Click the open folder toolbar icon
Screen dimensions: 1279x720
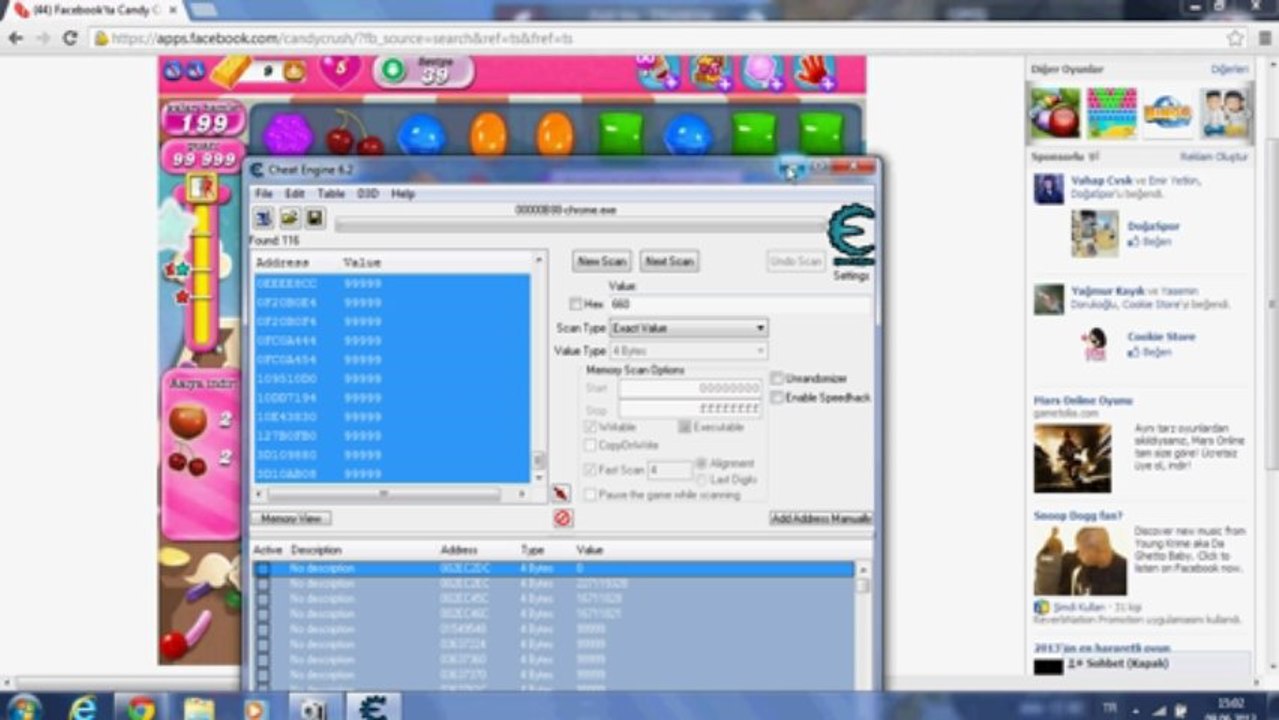point(289,217)
